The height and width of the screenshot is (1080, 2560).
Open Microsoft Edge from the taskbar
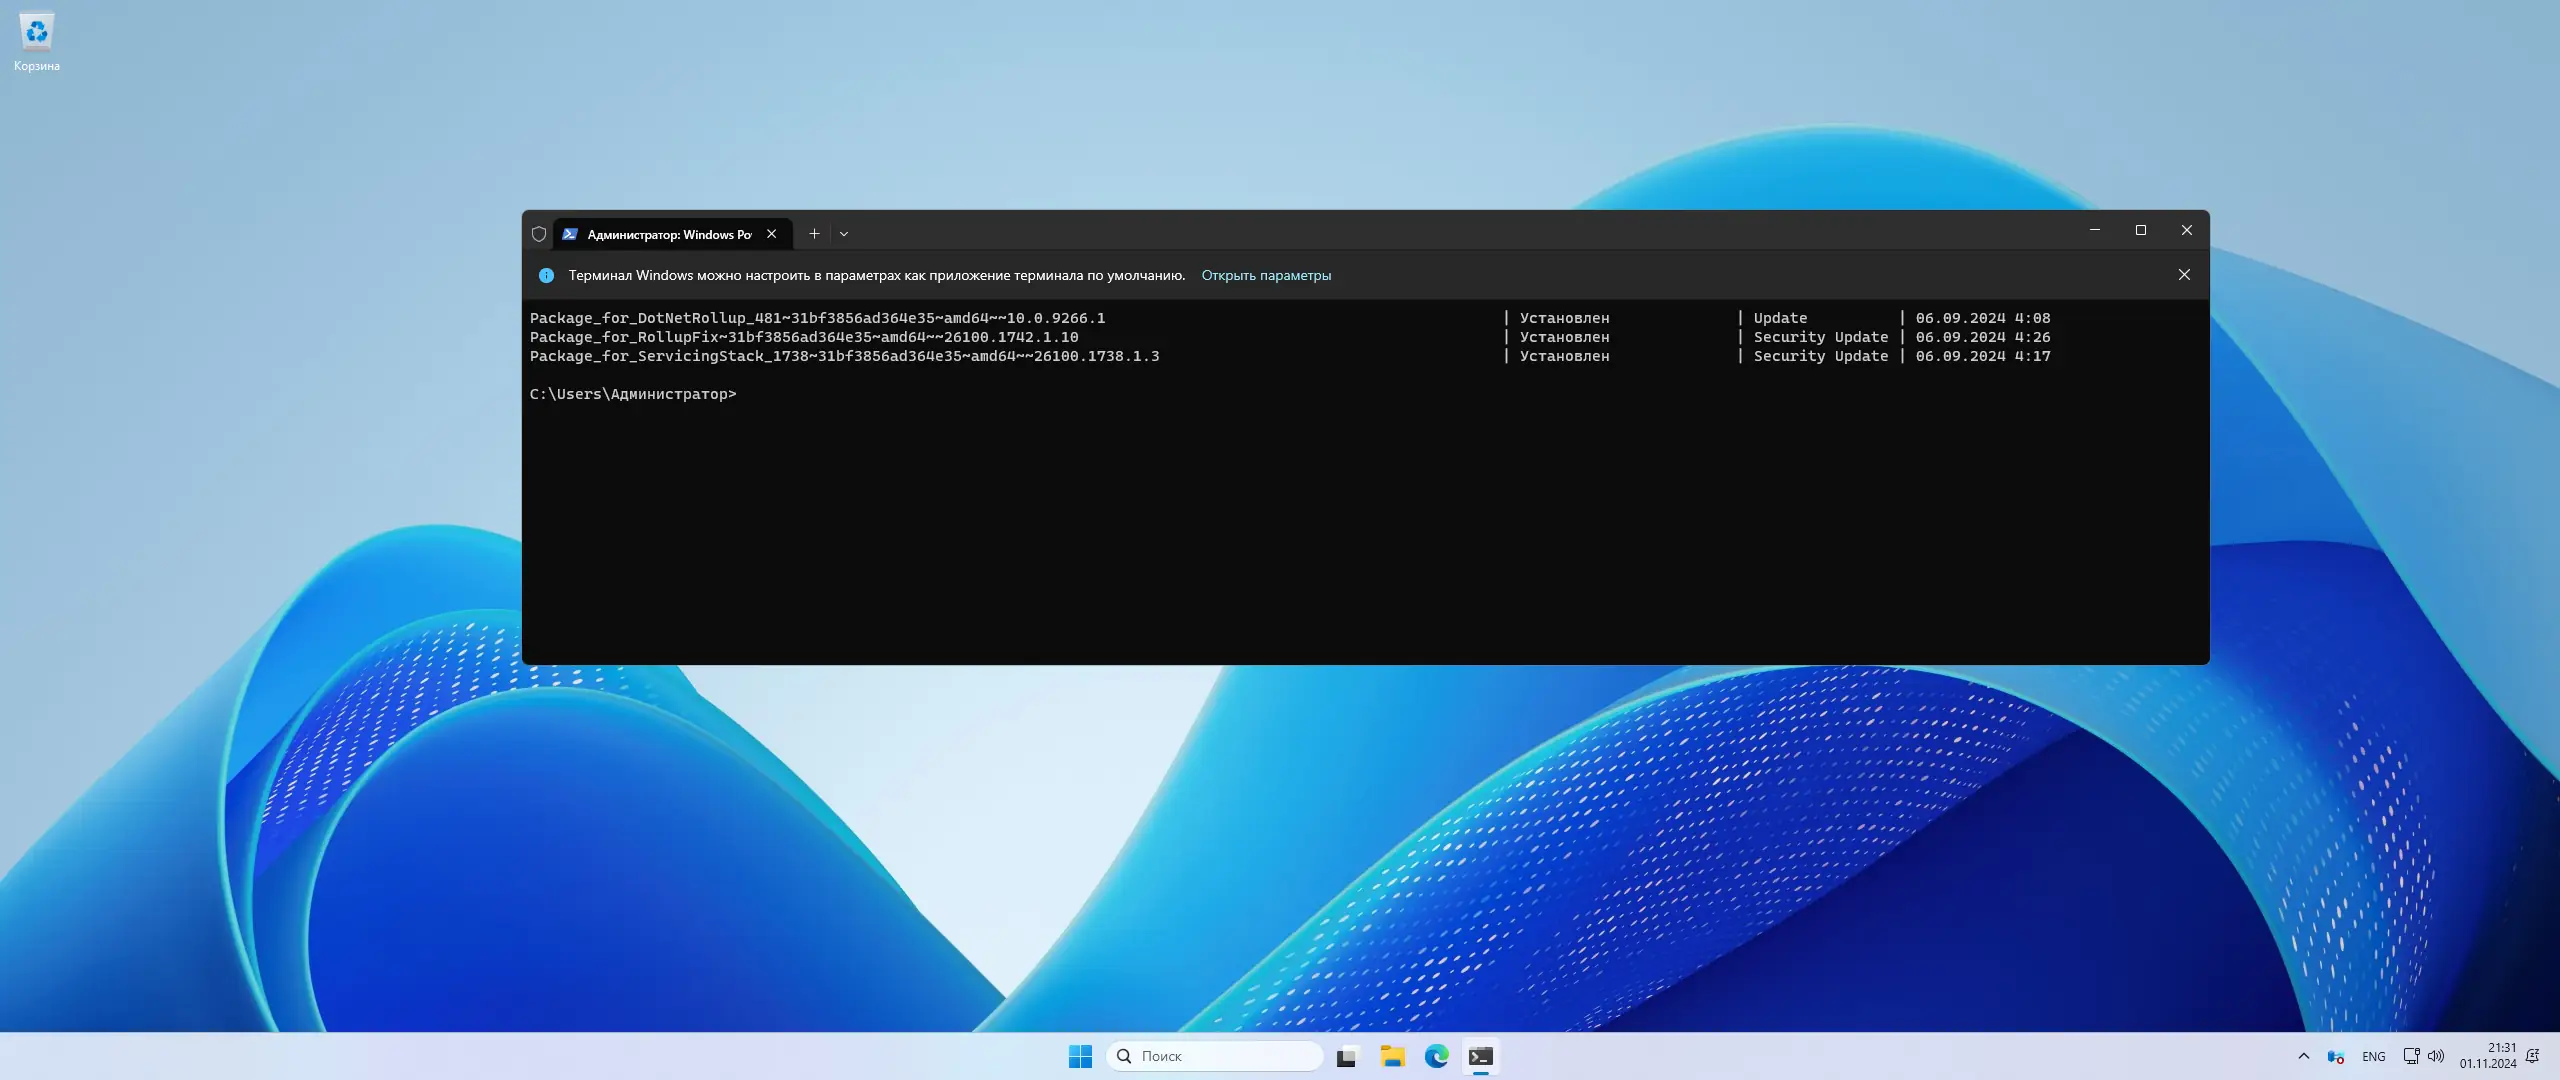(x=1436, y=1056)
